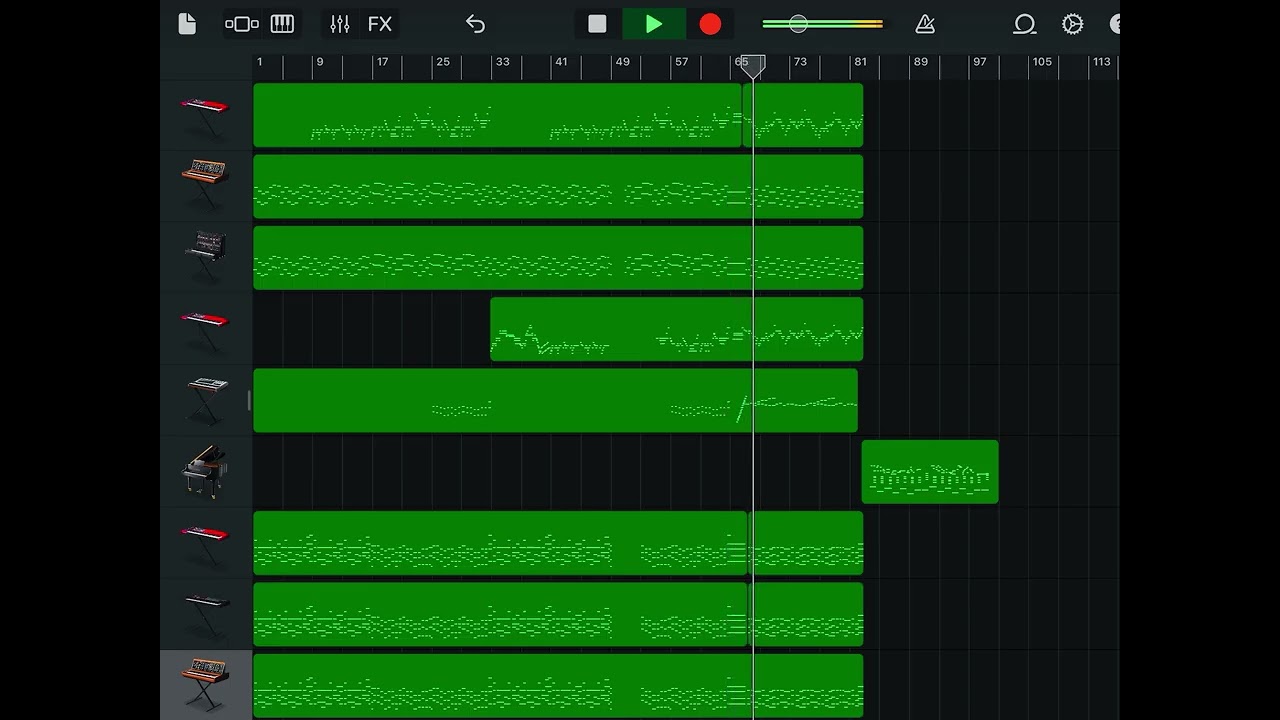
Task: Click bar 57 on the ruler
Action: click(681, 62)
